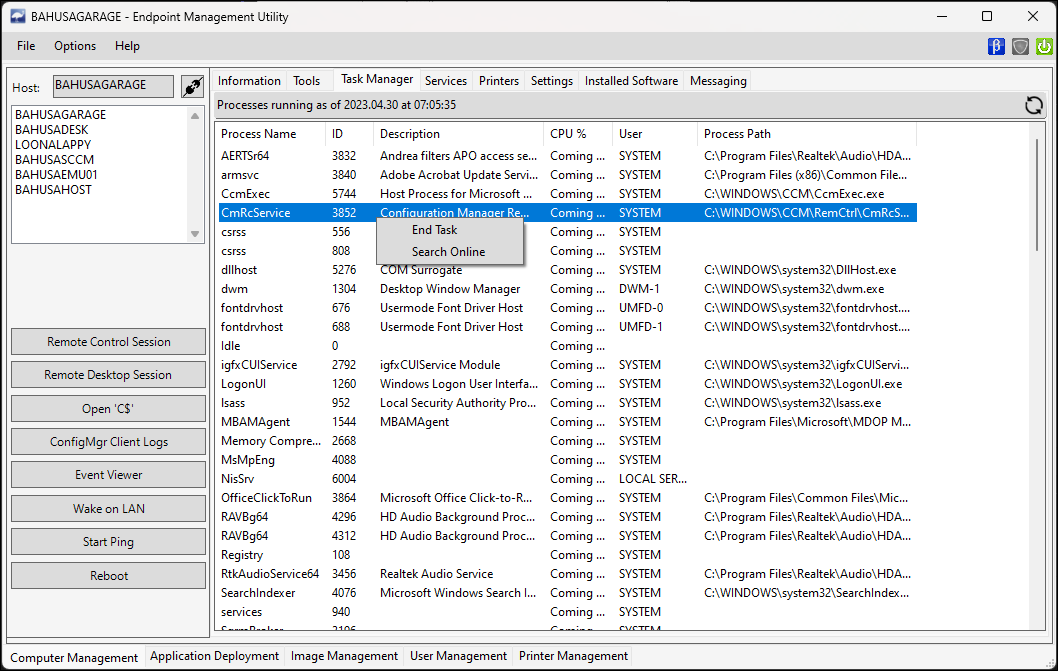Viewport: 1058px width, 671px height.
Task: Sort by CPU % column header
Action: click(x=578, y=134)
